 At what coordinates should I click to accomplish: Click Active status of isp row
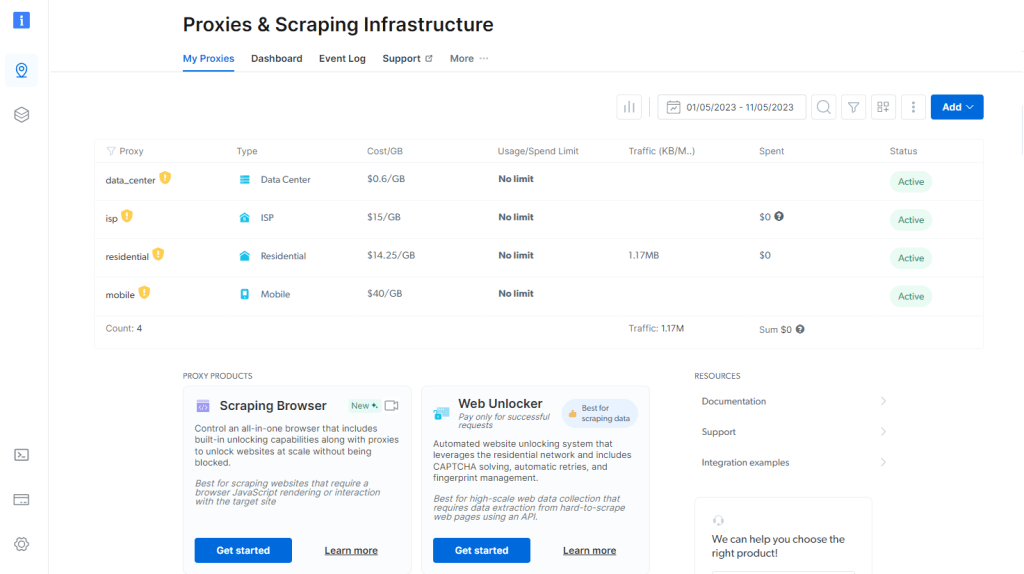pyautogui.click(x=910, y=220)
